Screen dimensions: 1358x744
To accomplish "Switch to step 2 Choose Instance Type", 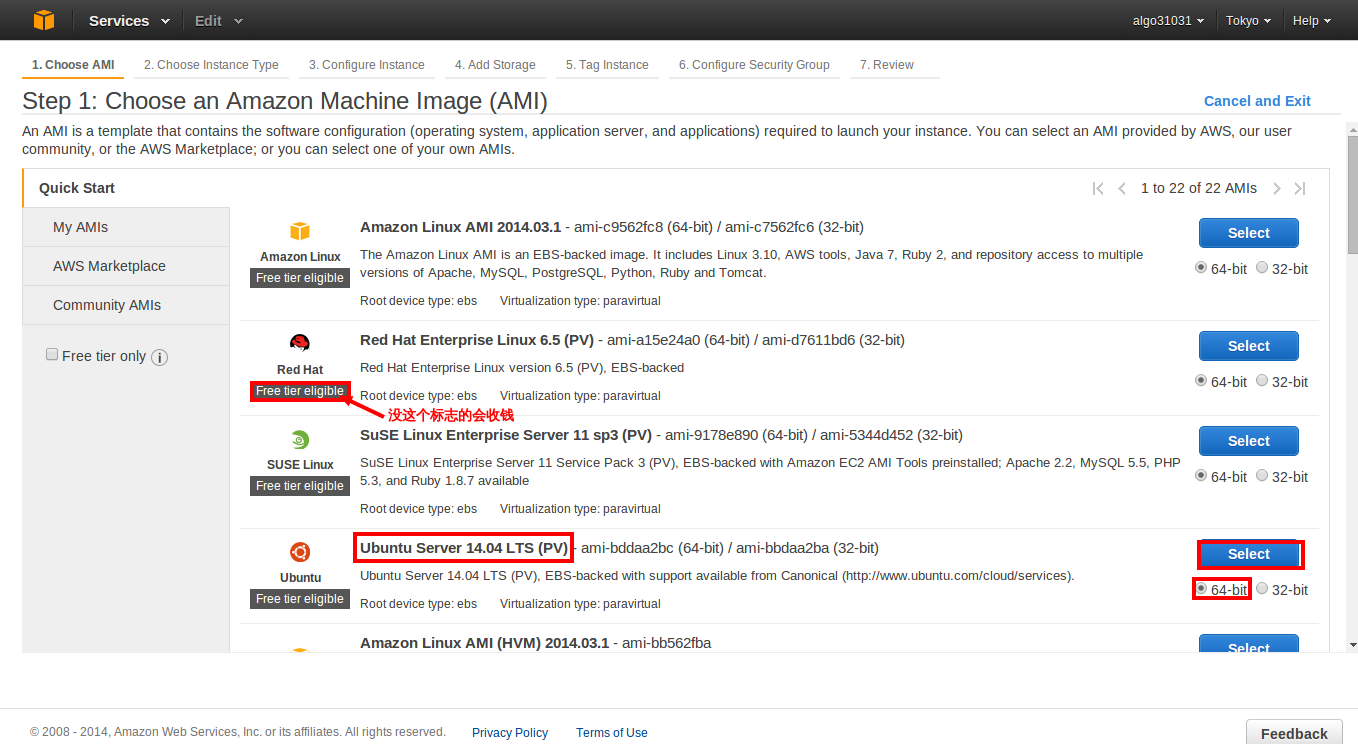I will [211, 65].
